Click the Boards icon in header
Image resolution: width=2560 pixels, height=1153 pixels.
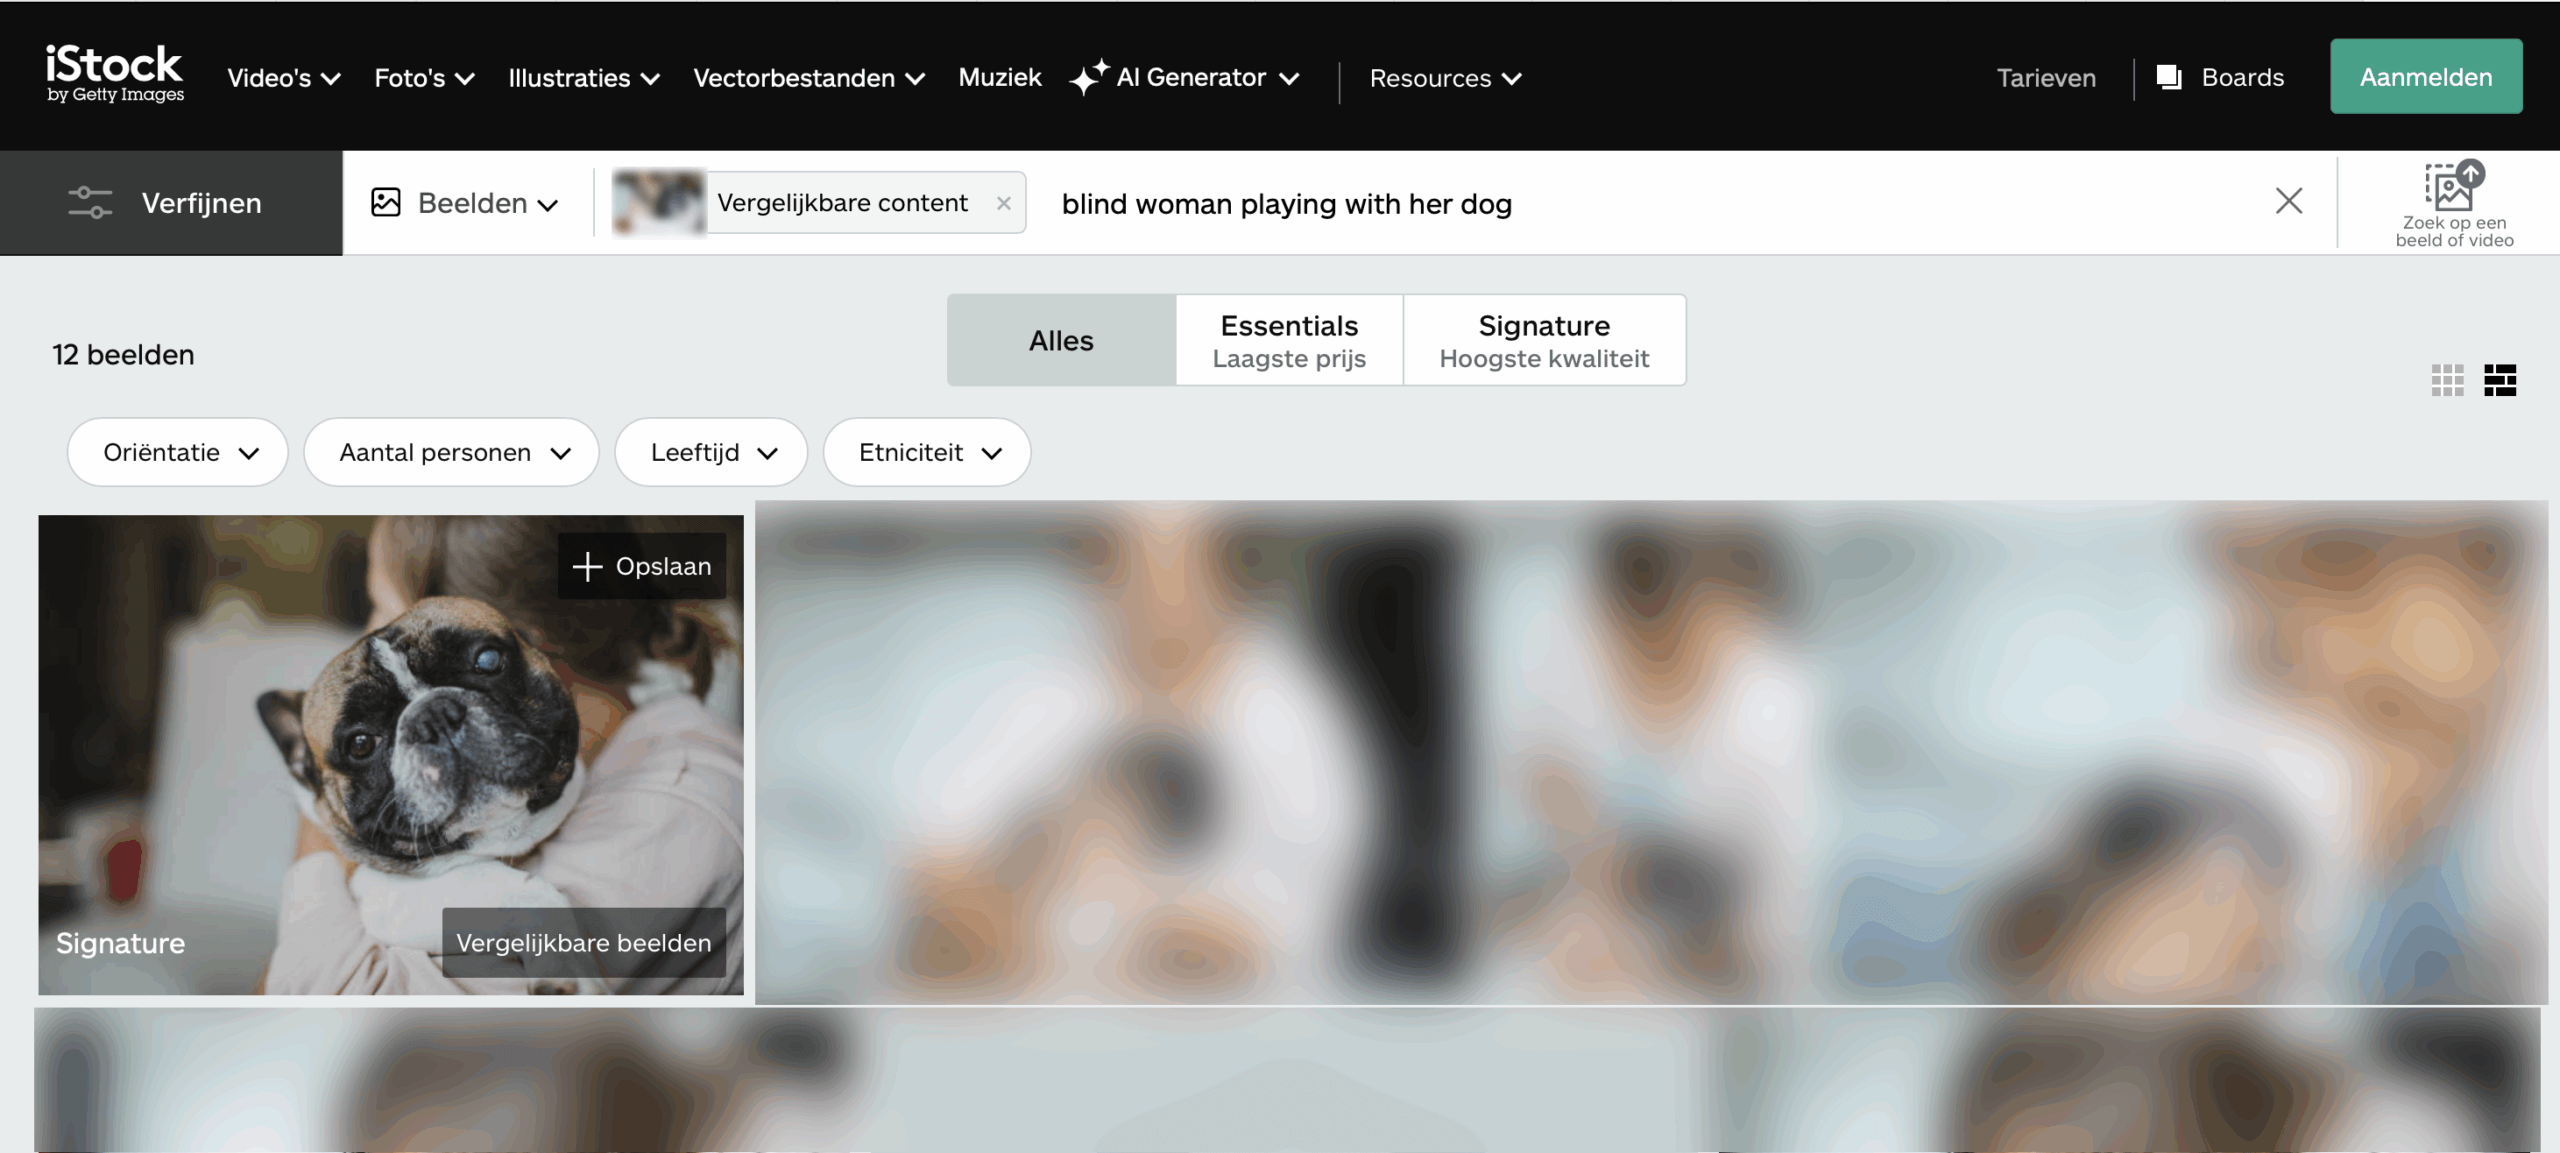tap(2169, 77)
